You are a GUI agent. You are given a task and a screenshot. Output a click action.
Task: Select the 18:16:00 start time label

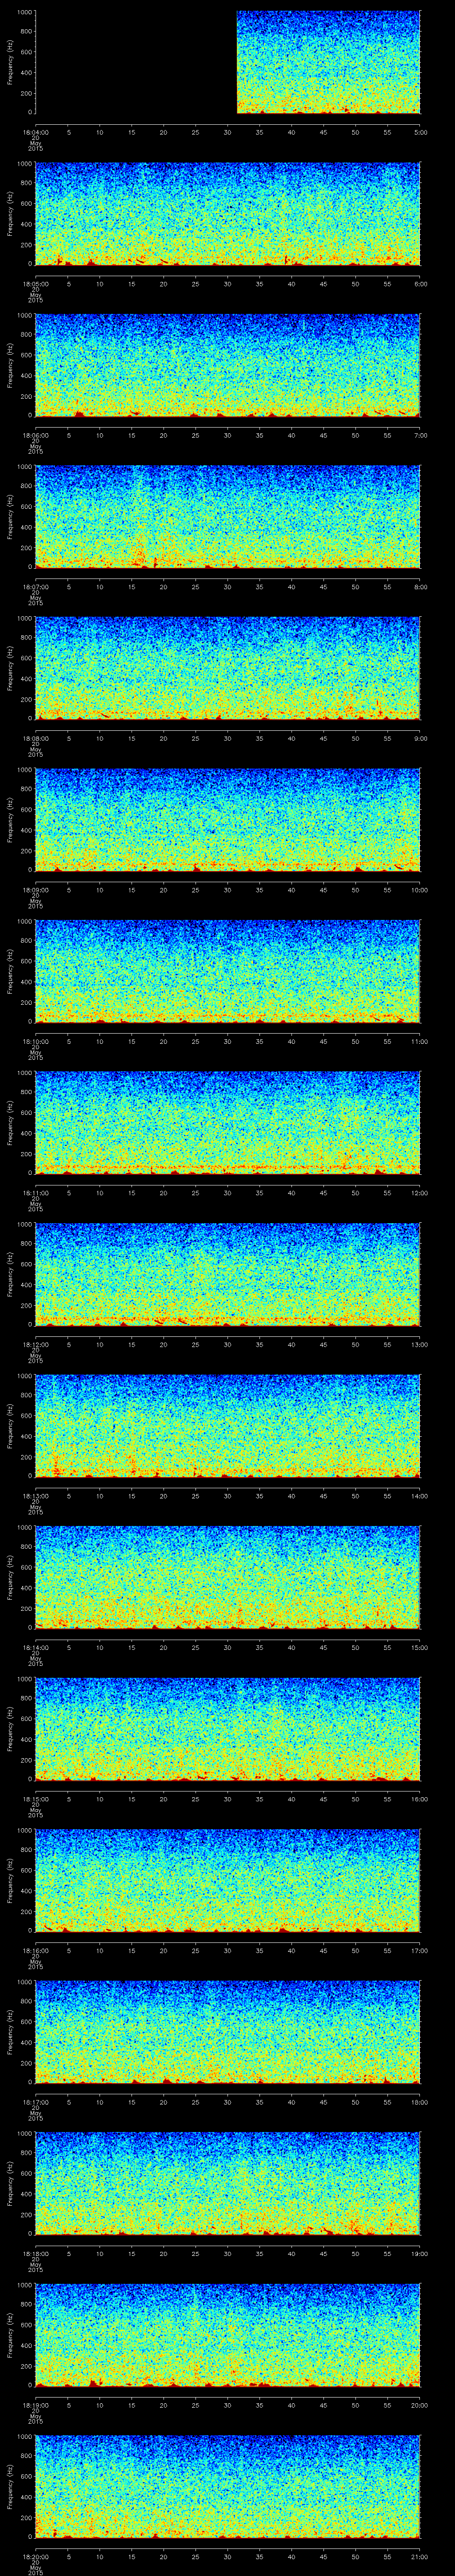pyautogui.click(x=36, y=1950)
